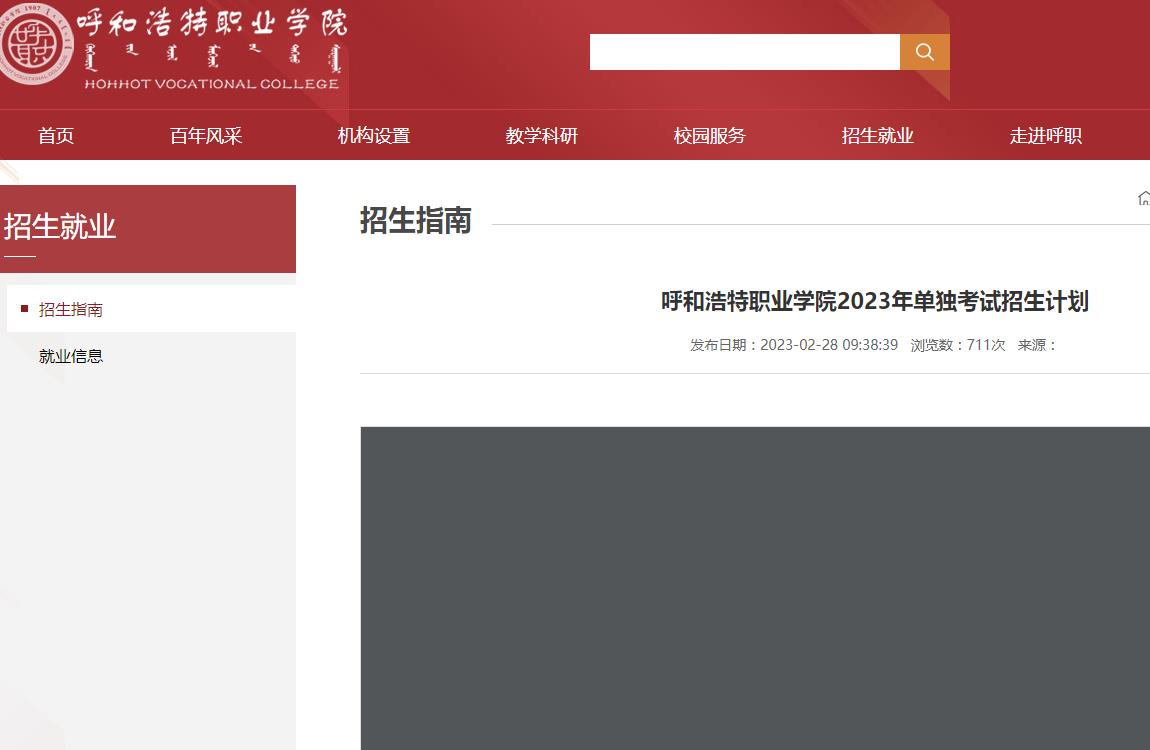
Task: Click the gray embedded document viewer area
Action: tap(755, 588)
